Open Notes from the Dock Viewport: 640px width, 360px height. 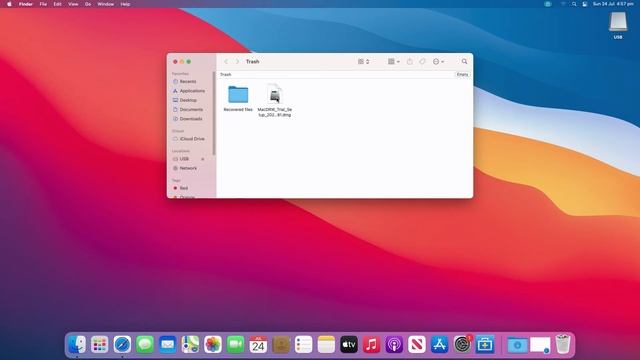pos(326,344)
